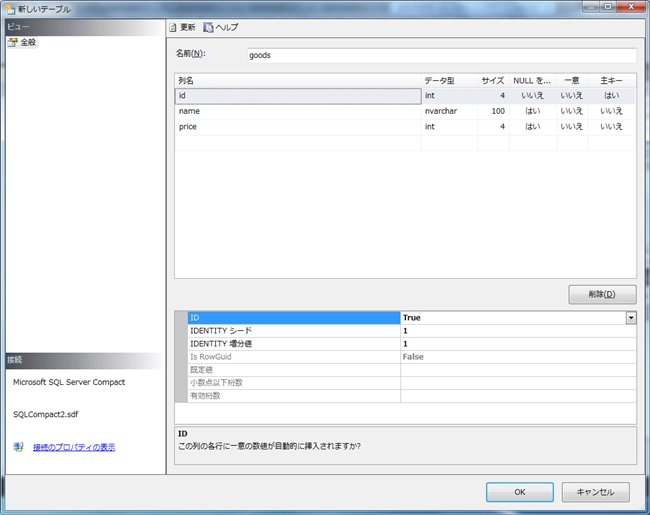Viewport: 650px width, 515px height.
Task: Click NULL allowed cell of name row
Action: (x=533, y=111)
